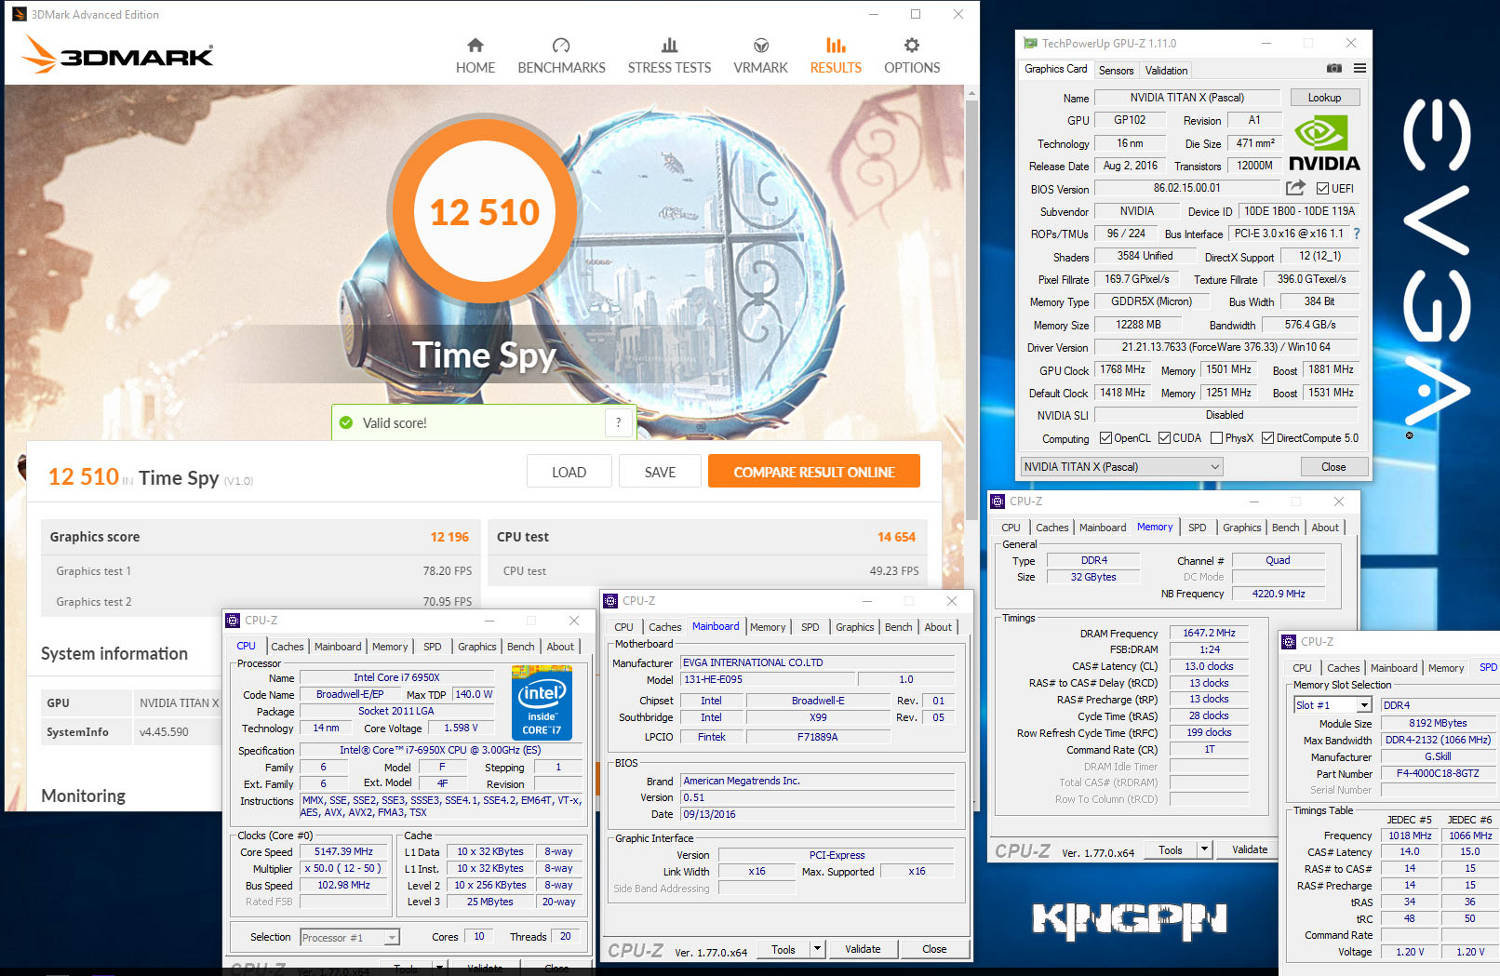Switch to Validation tab in GPU-Z
The image size is (1500, 976).
point(1166,70)
